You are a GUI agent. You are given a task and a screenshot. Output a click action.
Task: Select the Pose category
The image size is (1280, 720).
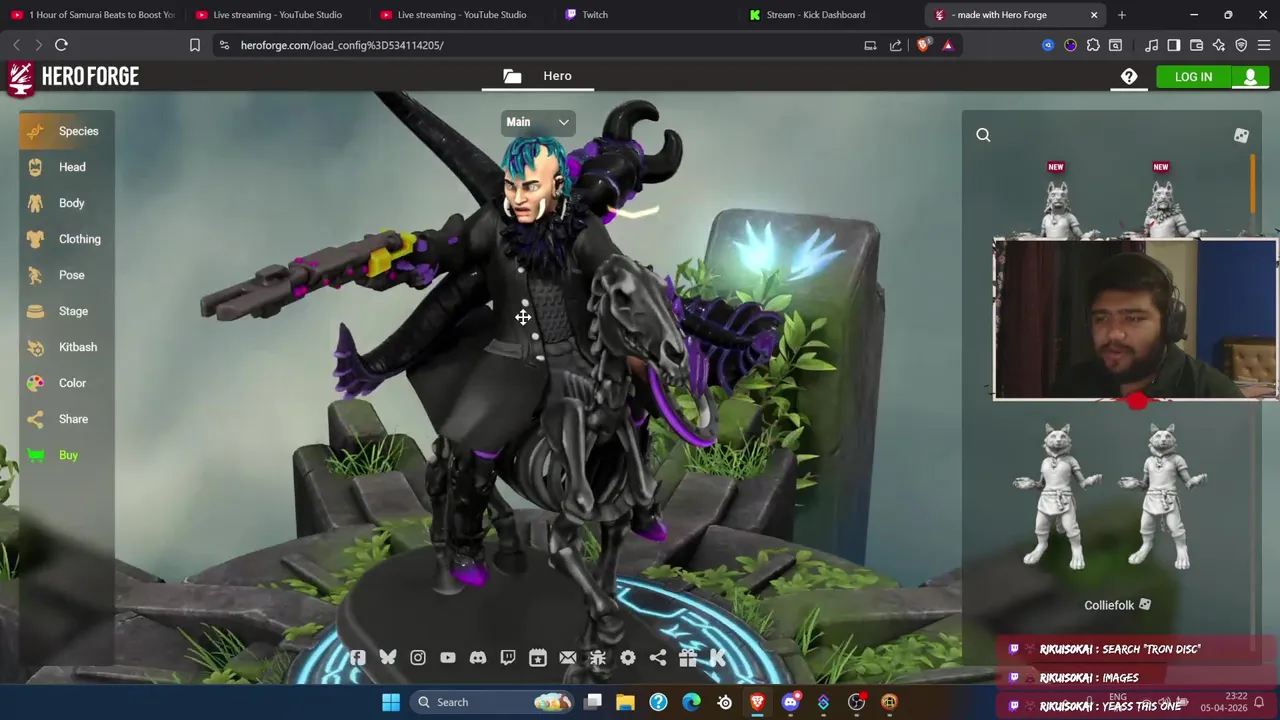(x=66, y=275)
